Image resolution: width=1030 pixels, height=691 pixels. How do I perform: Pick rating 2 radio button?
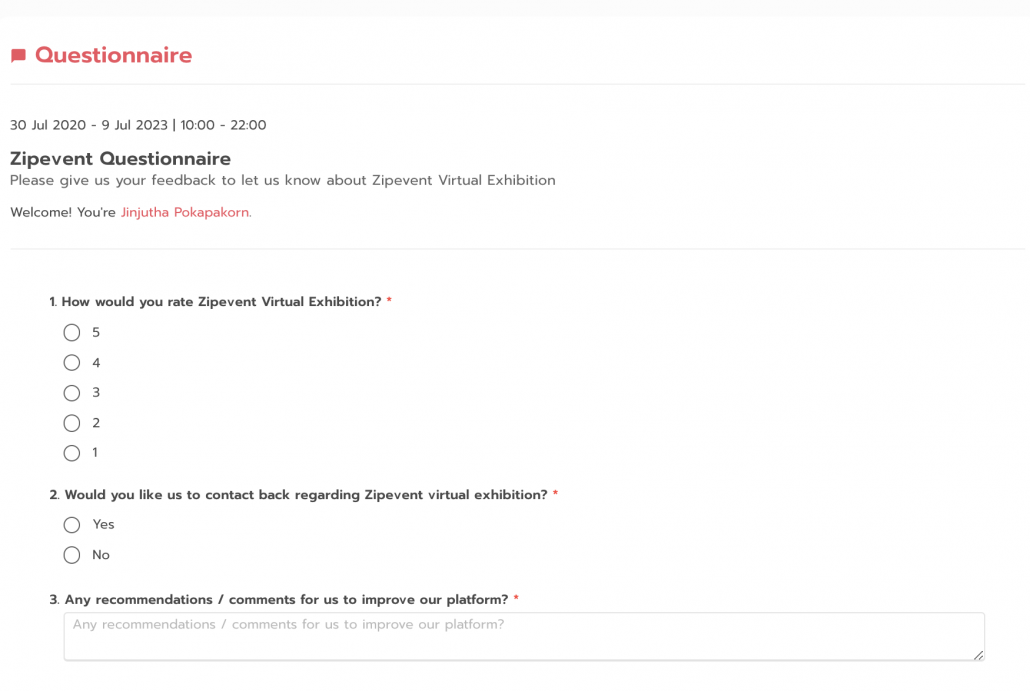tap(72, 423)
